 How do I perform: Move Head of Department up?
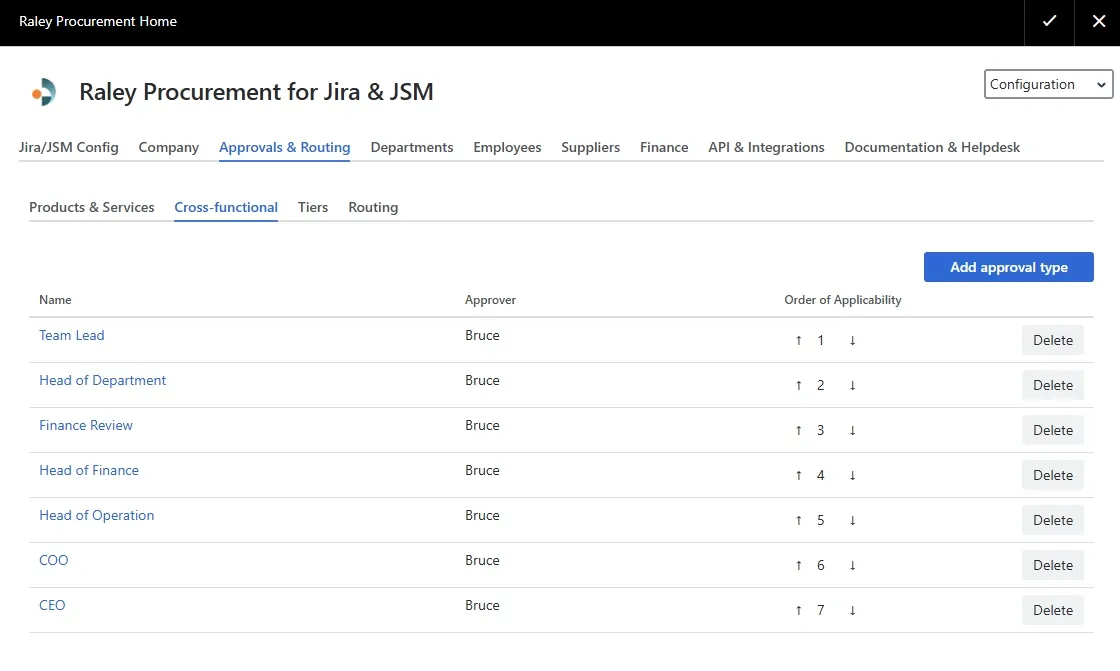[x=799, y=385]
